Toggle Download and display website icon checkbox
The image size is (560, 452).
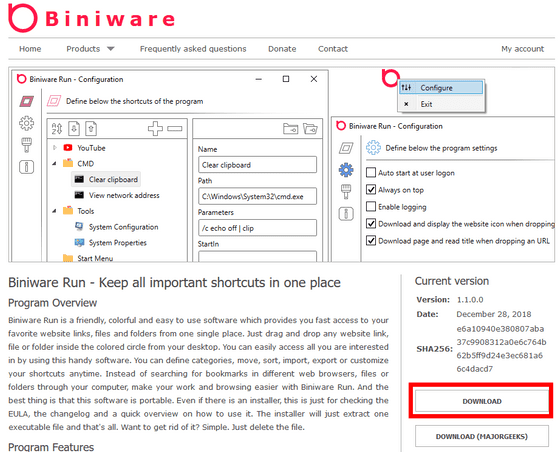pyautogui.click(x=371, y=224)
